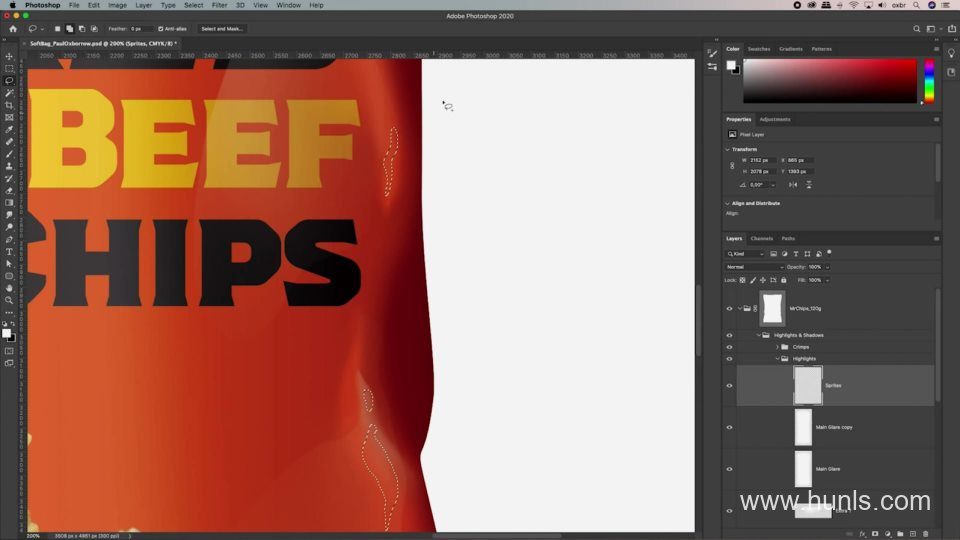This screenshot has width=960, height=540.
Task: Switch to the Adjustments tab
Action: [x=774, y=119]
